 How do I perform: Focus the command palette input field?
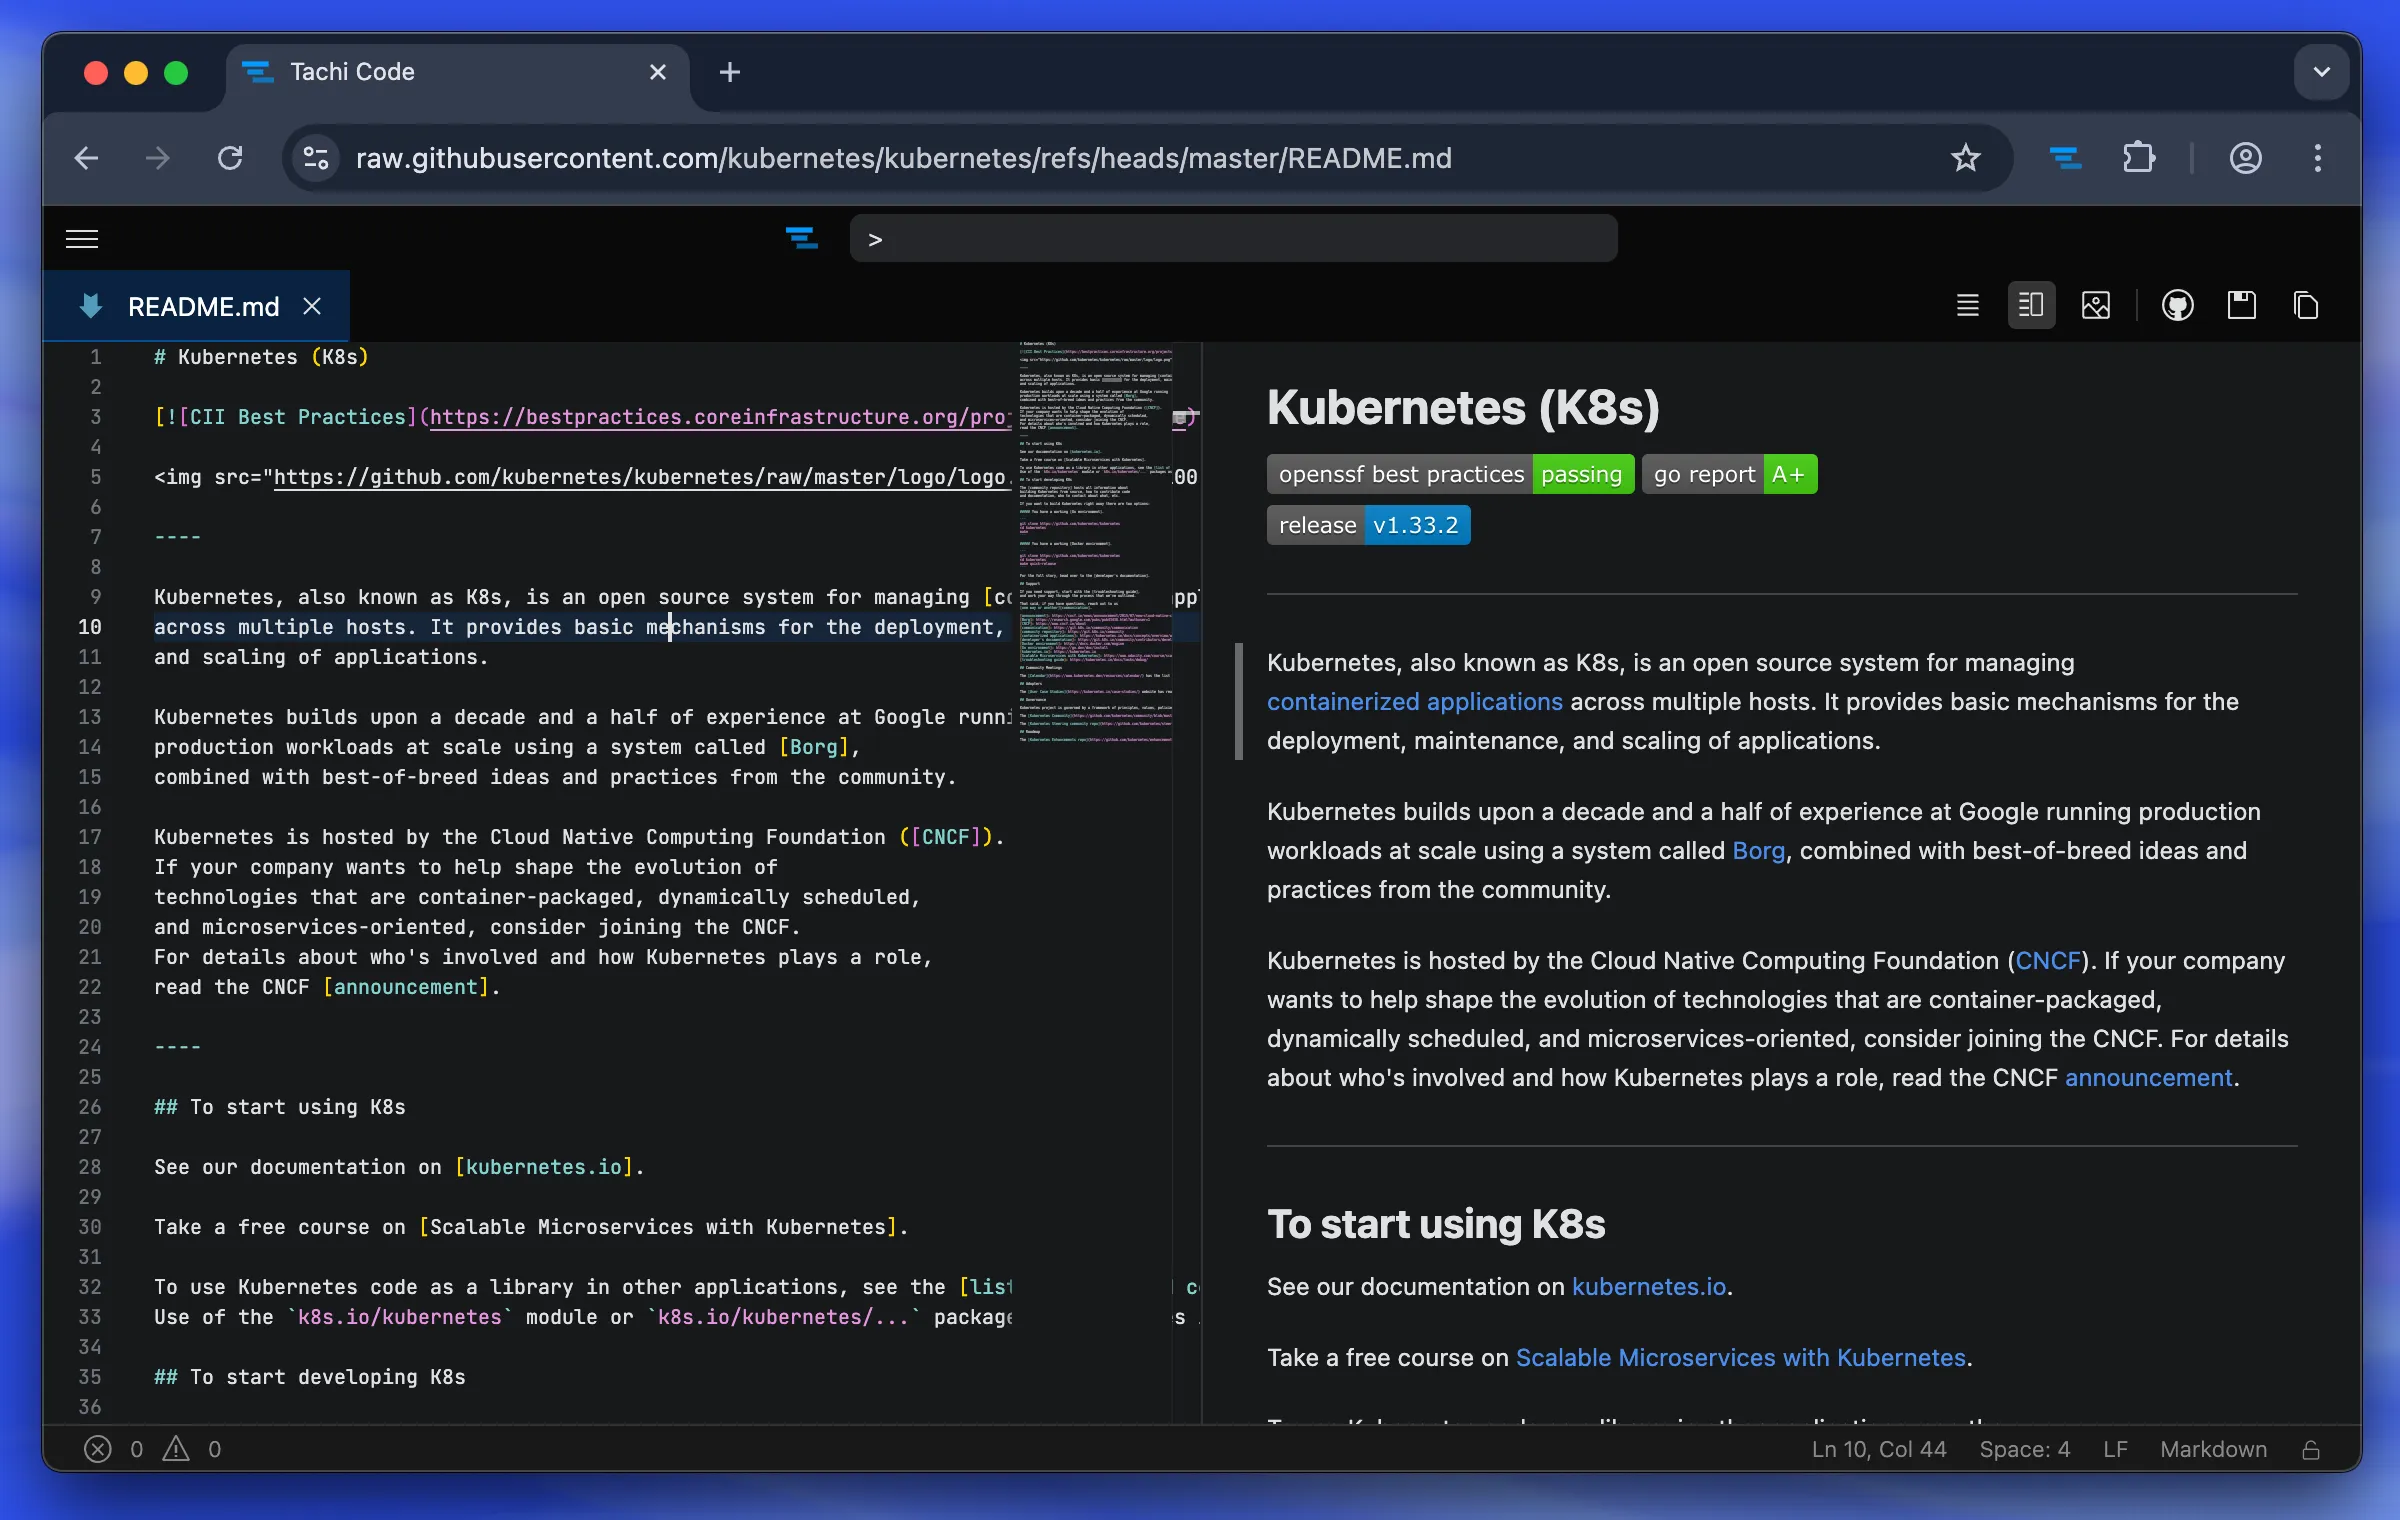click(x=1233, y=239)
